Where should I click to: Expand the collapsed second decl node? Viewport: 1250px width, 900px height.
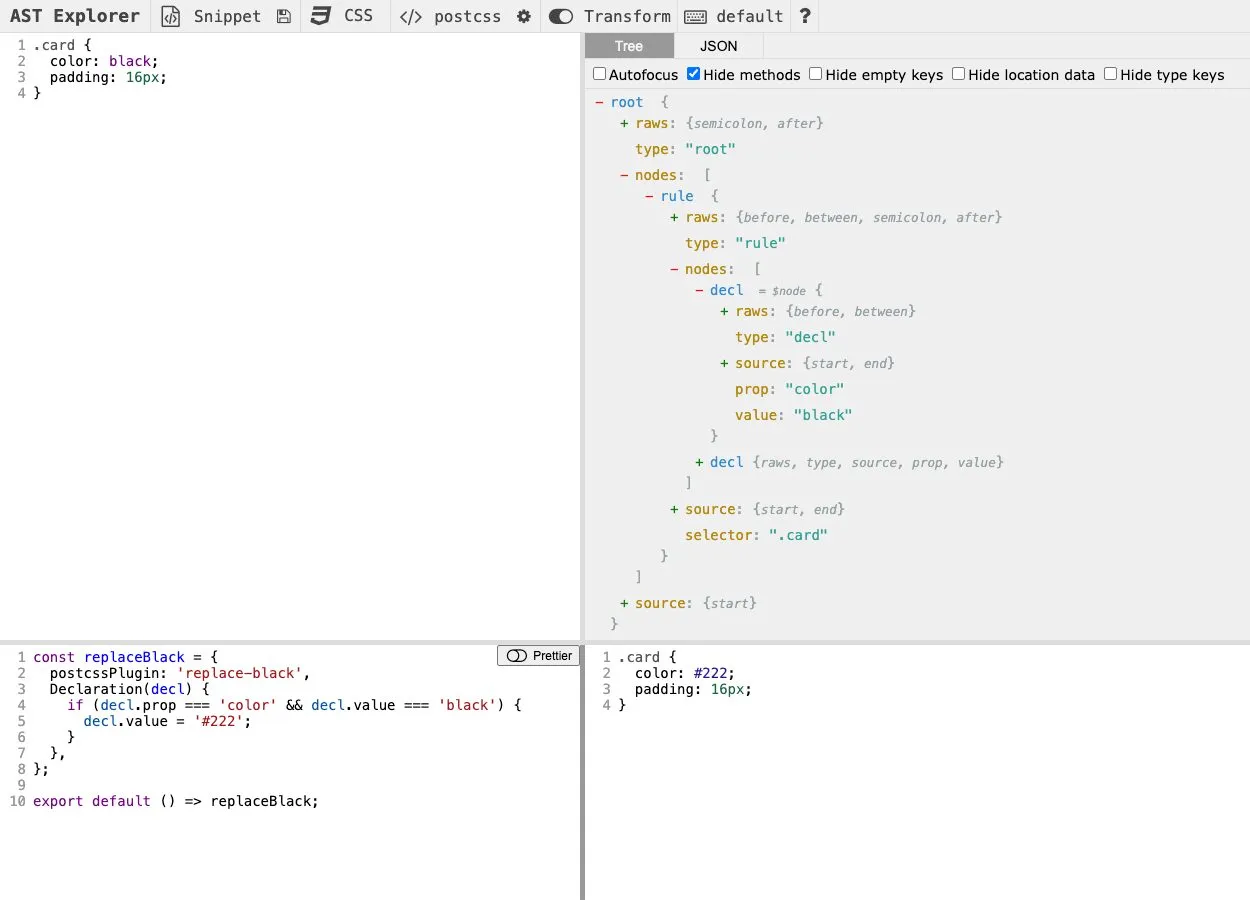pos(699,462)
